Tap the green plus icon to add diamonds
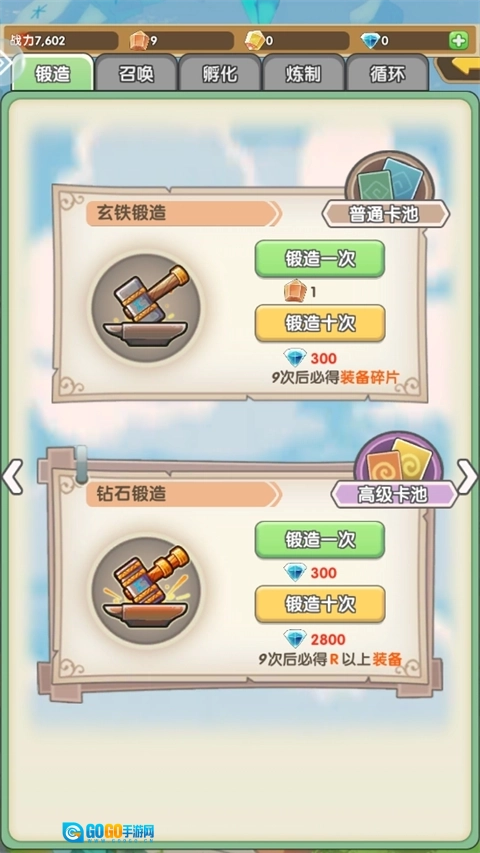480x853 pixels. 458,40
